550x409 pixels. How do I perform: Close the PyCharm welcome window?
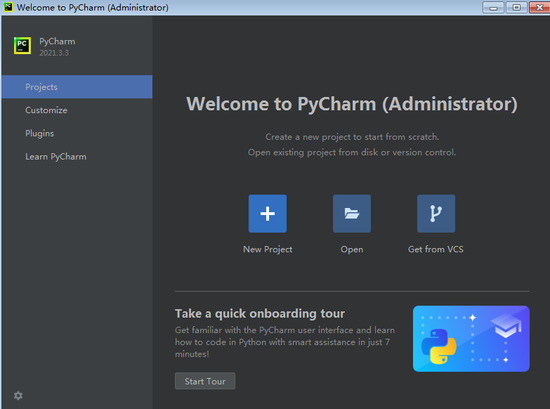pyautogui.click(x=539, y=7)
